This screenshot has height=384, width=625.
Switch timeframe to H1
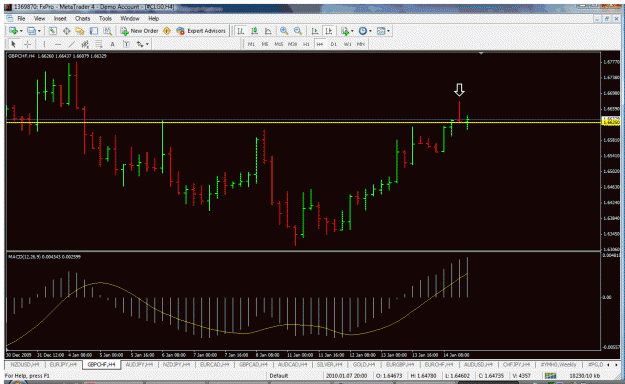click(x=306, y=44)
